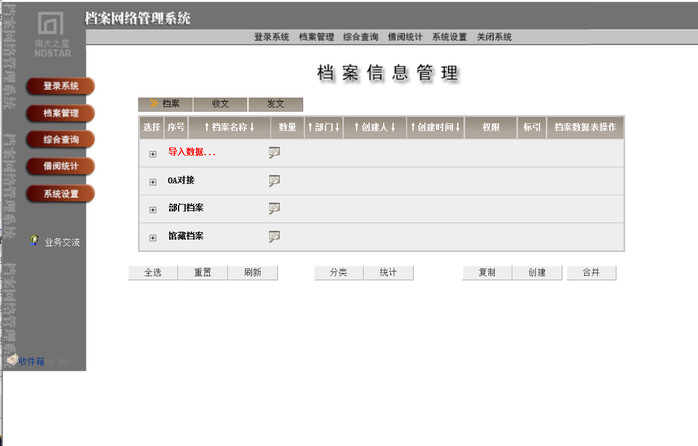Open 档案管理 in top menu bar

tap(316, 37)
